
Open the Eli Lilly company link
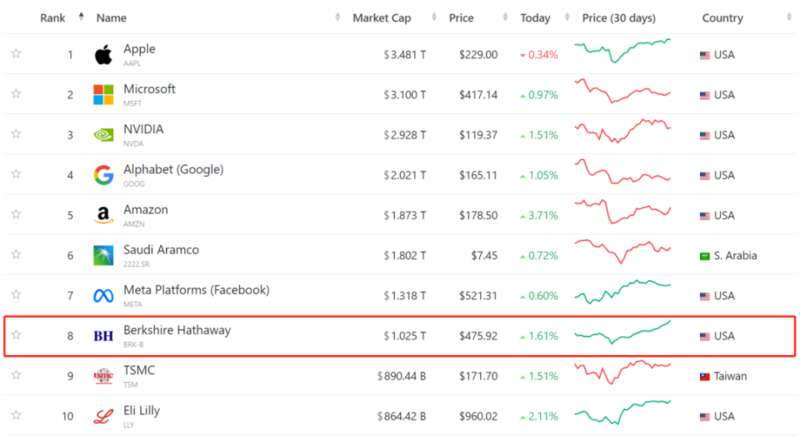[141, 411]
